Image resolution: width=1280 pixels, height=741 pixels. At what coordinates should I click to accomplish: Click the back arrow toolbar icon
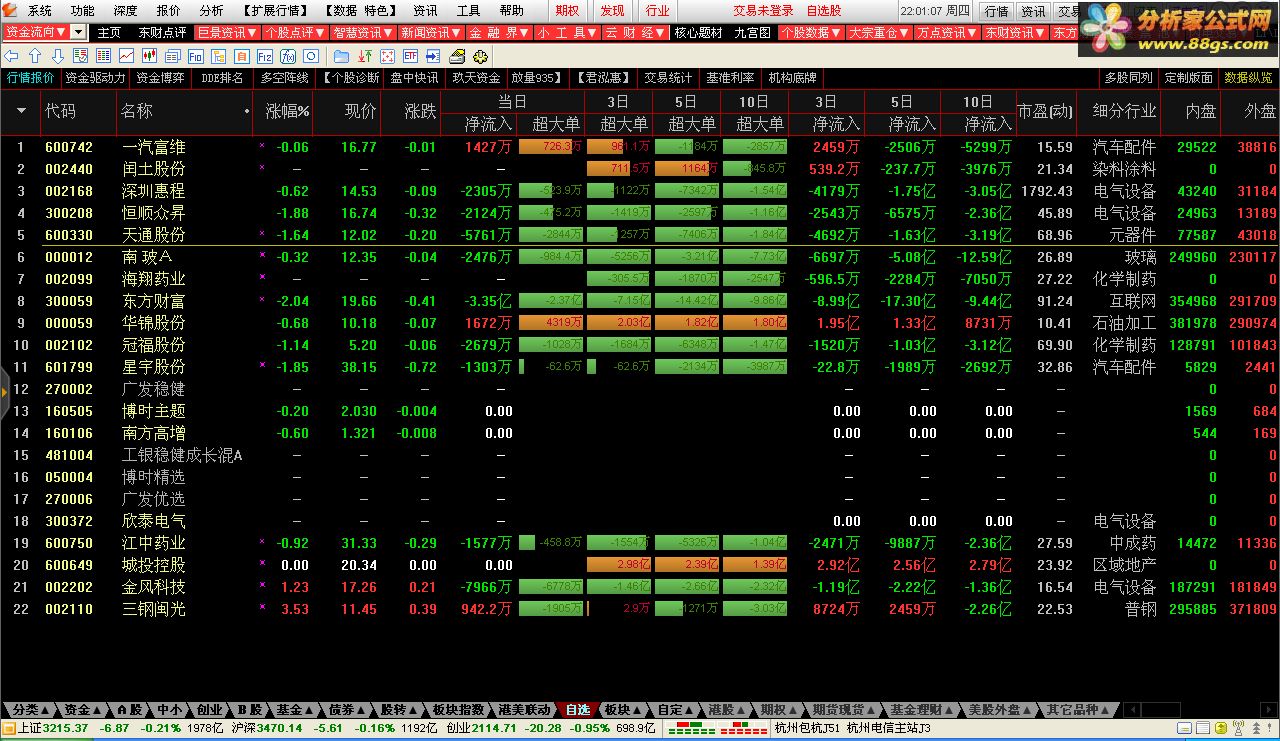(11, 56)
